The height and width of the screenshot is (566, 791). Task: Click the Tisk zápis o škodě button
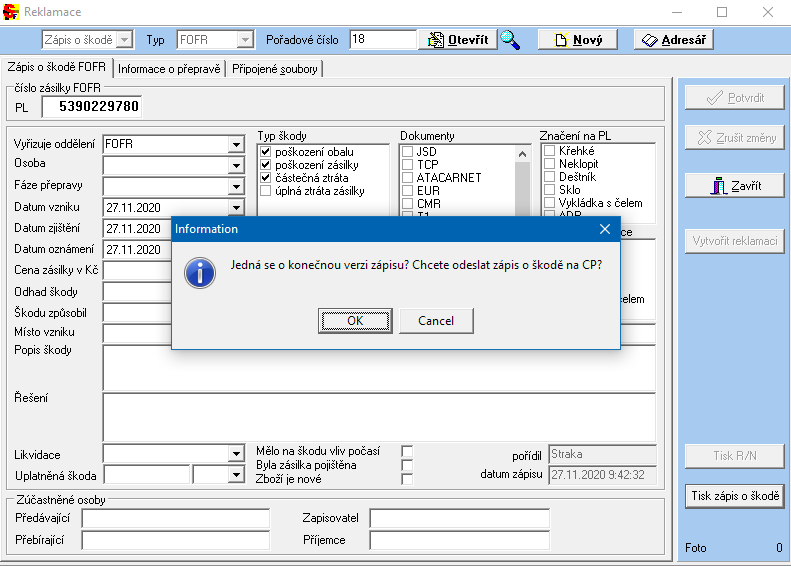point(734,496)
